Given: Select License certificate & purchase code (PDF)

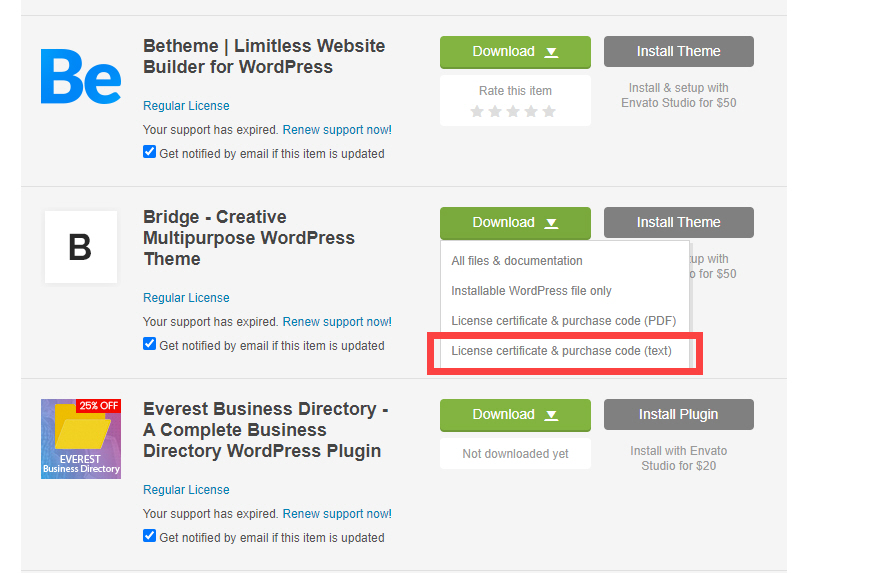Looking at the screenshot, I should [564, 321].
